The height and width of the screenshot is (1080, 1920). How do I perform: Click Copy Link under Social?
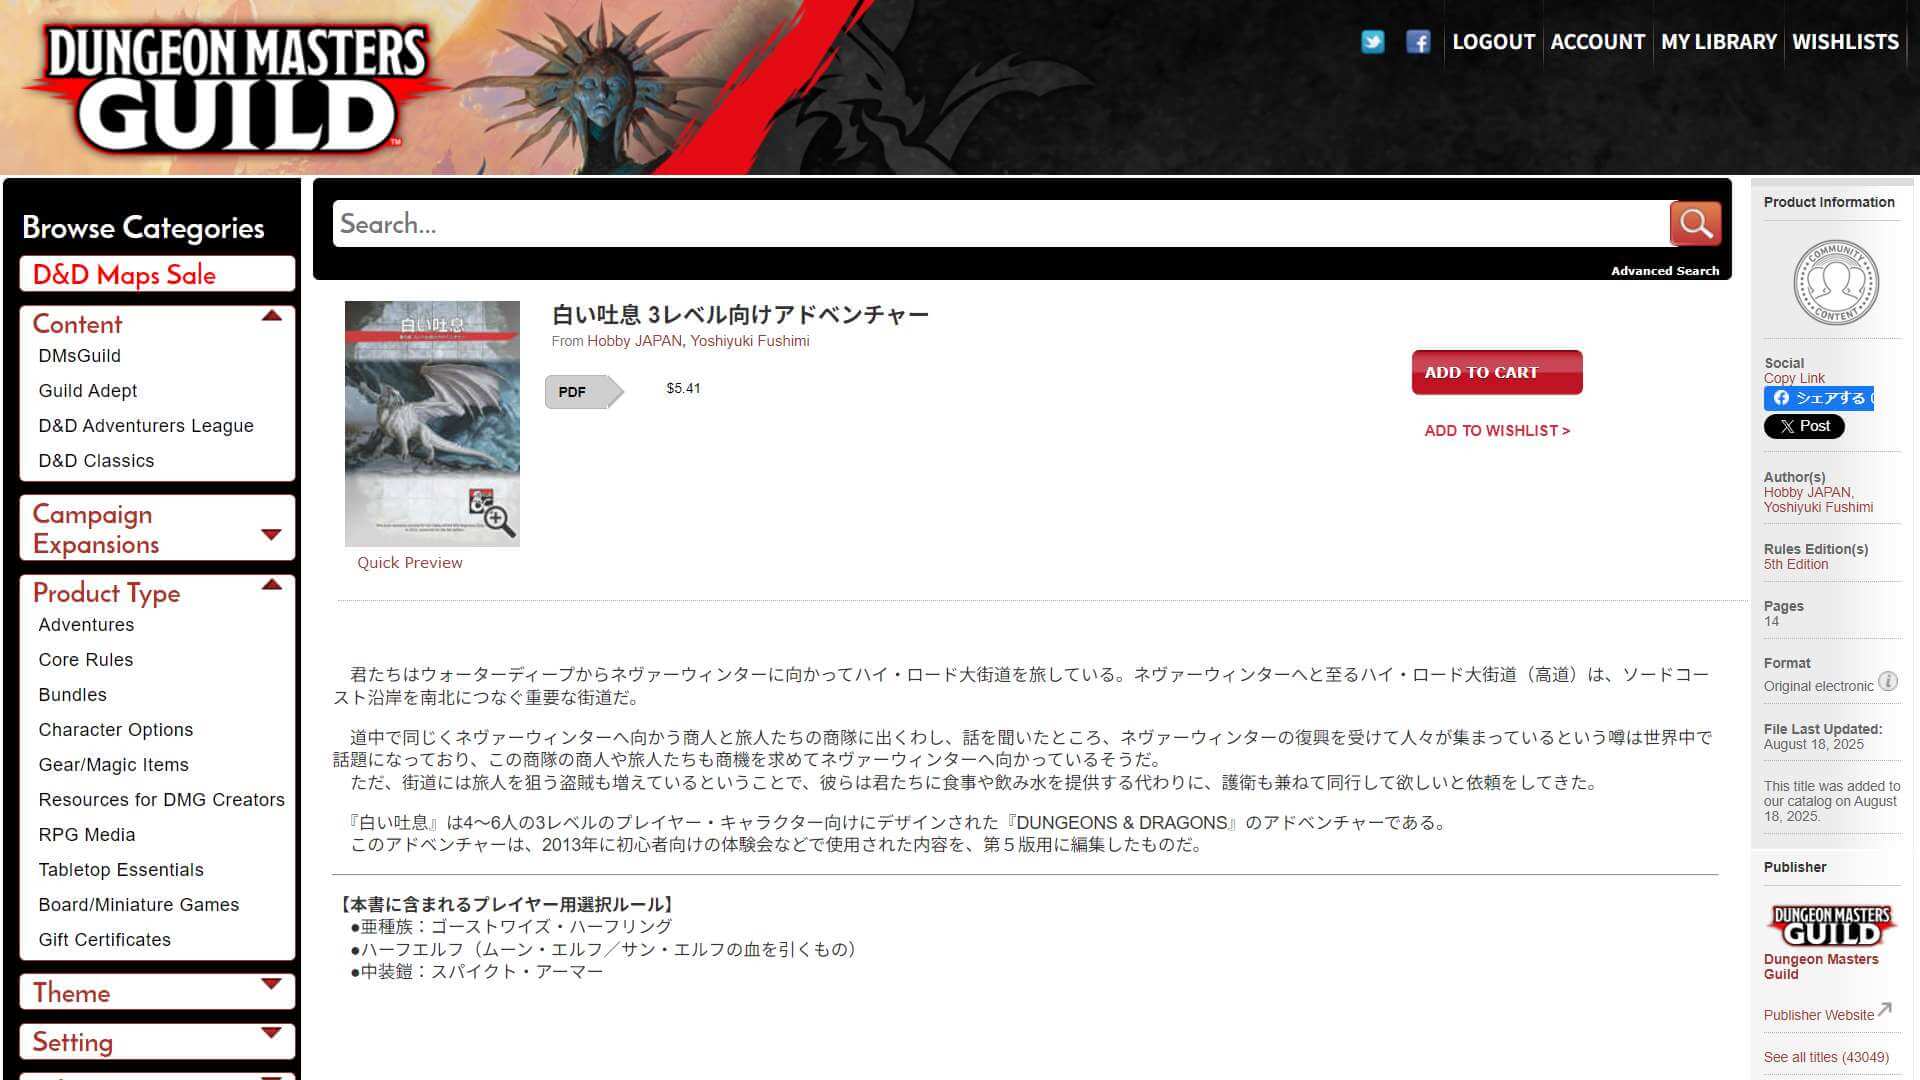click(1794, 378)
